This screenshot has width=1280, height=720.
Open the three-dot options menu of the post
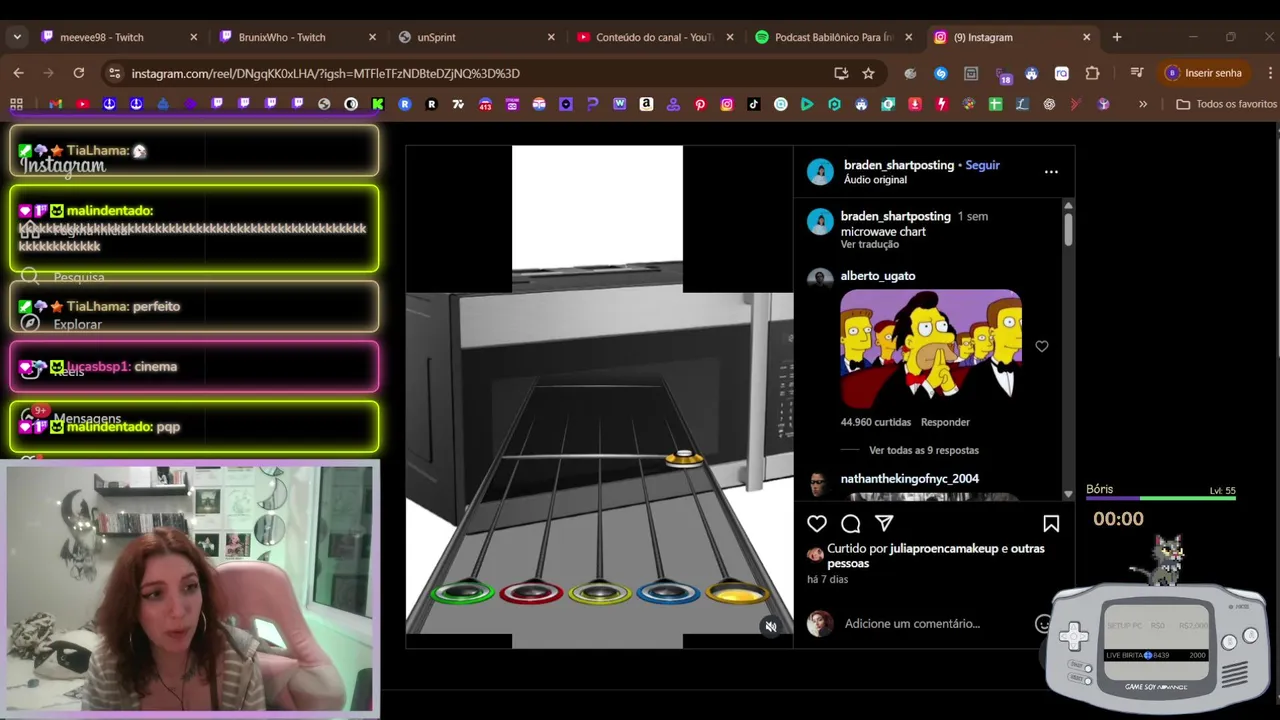(x=1051, y=172)
